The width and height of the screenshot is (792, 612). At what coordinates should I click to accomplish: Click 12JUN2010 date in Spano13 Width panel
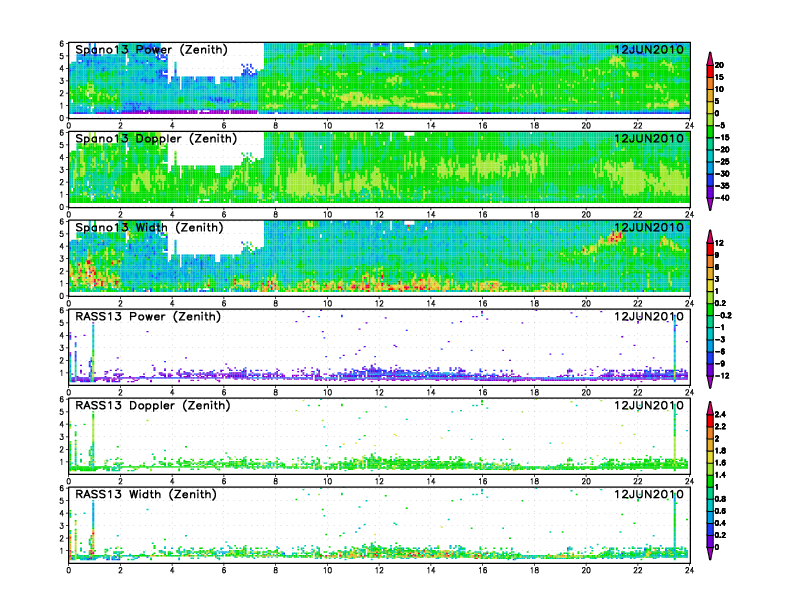click(649, 228)
